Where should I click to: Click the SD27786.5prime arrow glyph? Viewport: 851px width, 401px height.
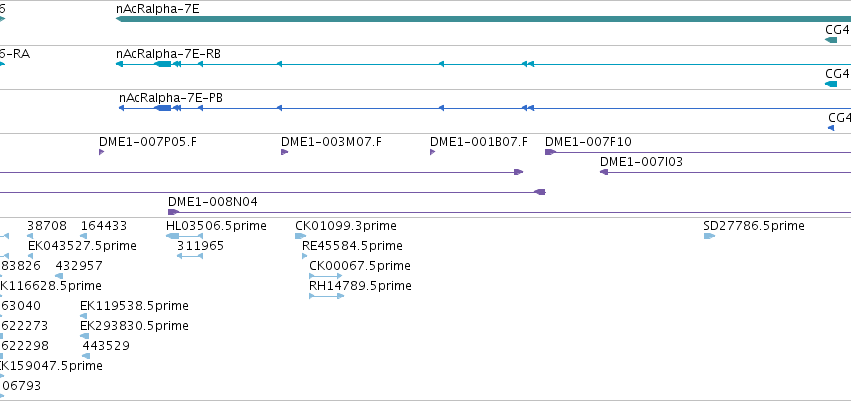(709, 236)
